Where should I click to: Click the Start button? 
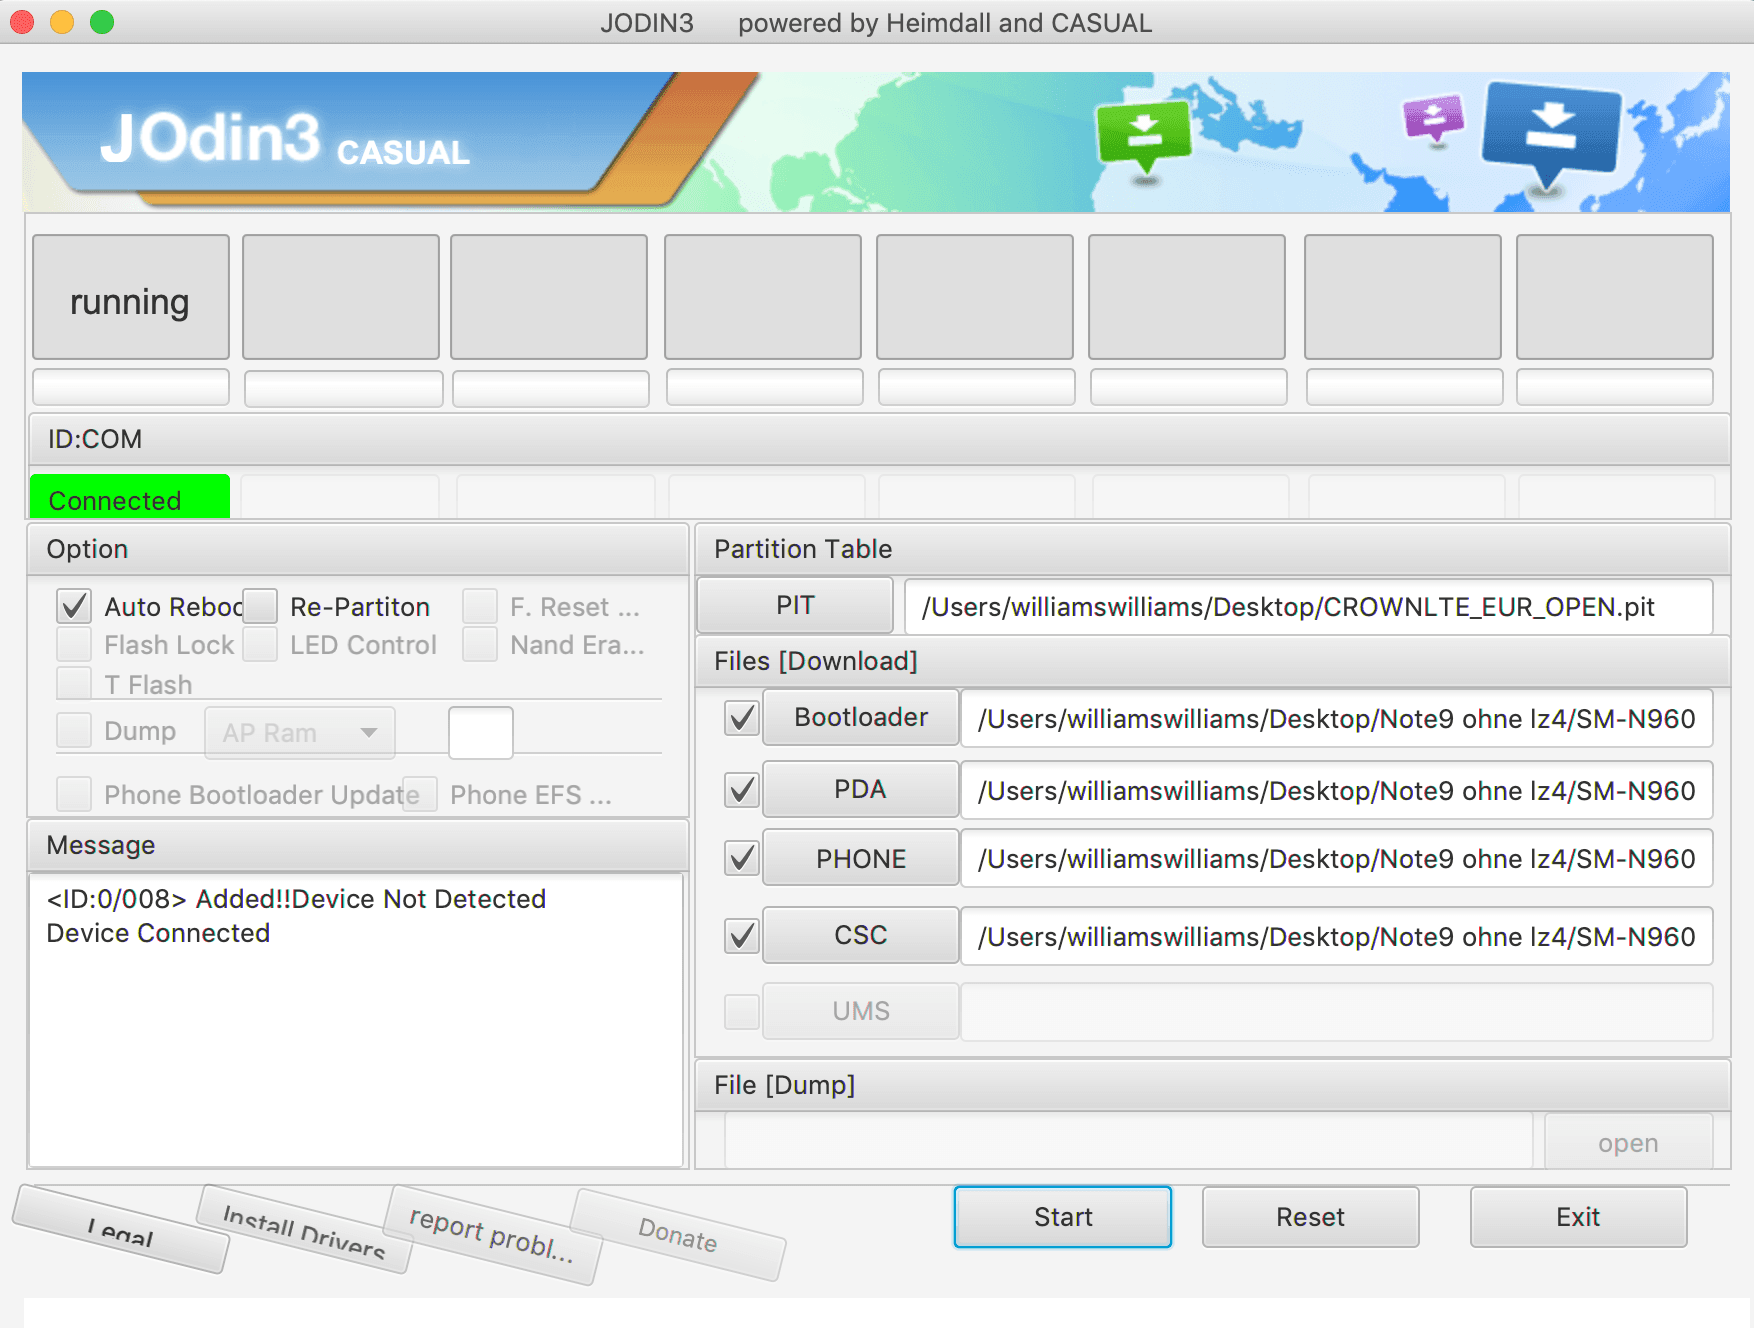click(x=1063, y=1217)
